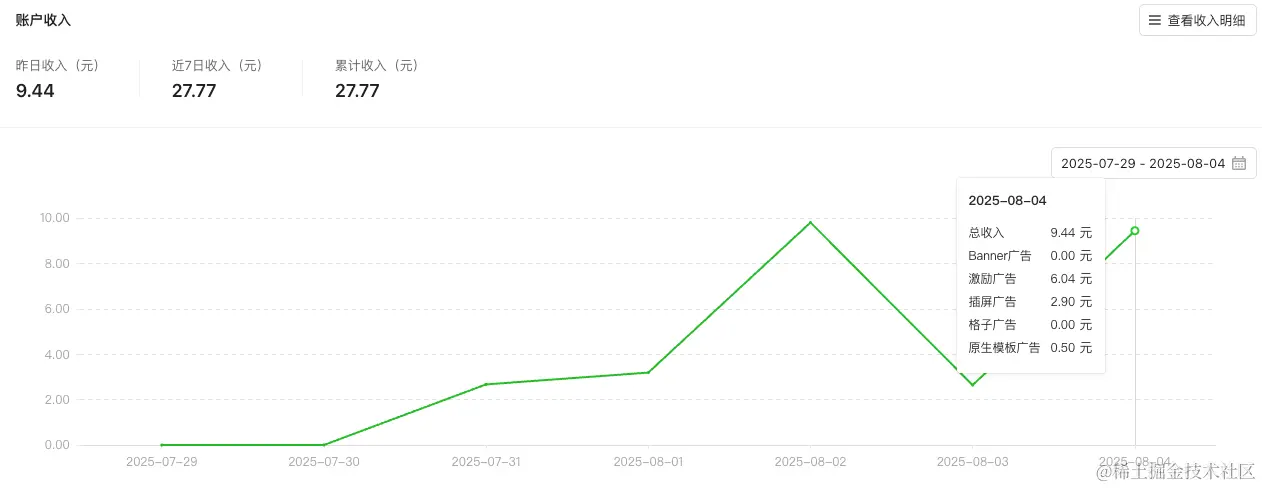Select the 近7日收入 27.77 value

[194, 91]
